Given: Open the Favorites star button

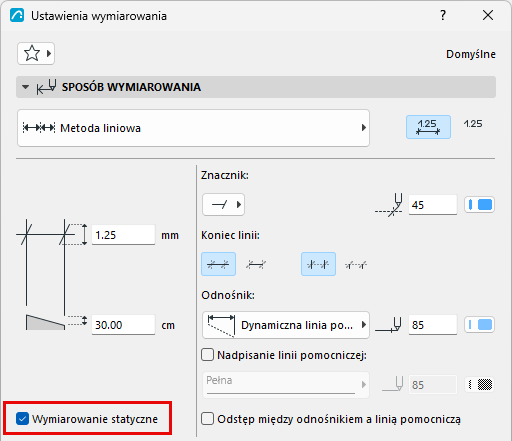Looking at the screenshot, I should 36,53.
